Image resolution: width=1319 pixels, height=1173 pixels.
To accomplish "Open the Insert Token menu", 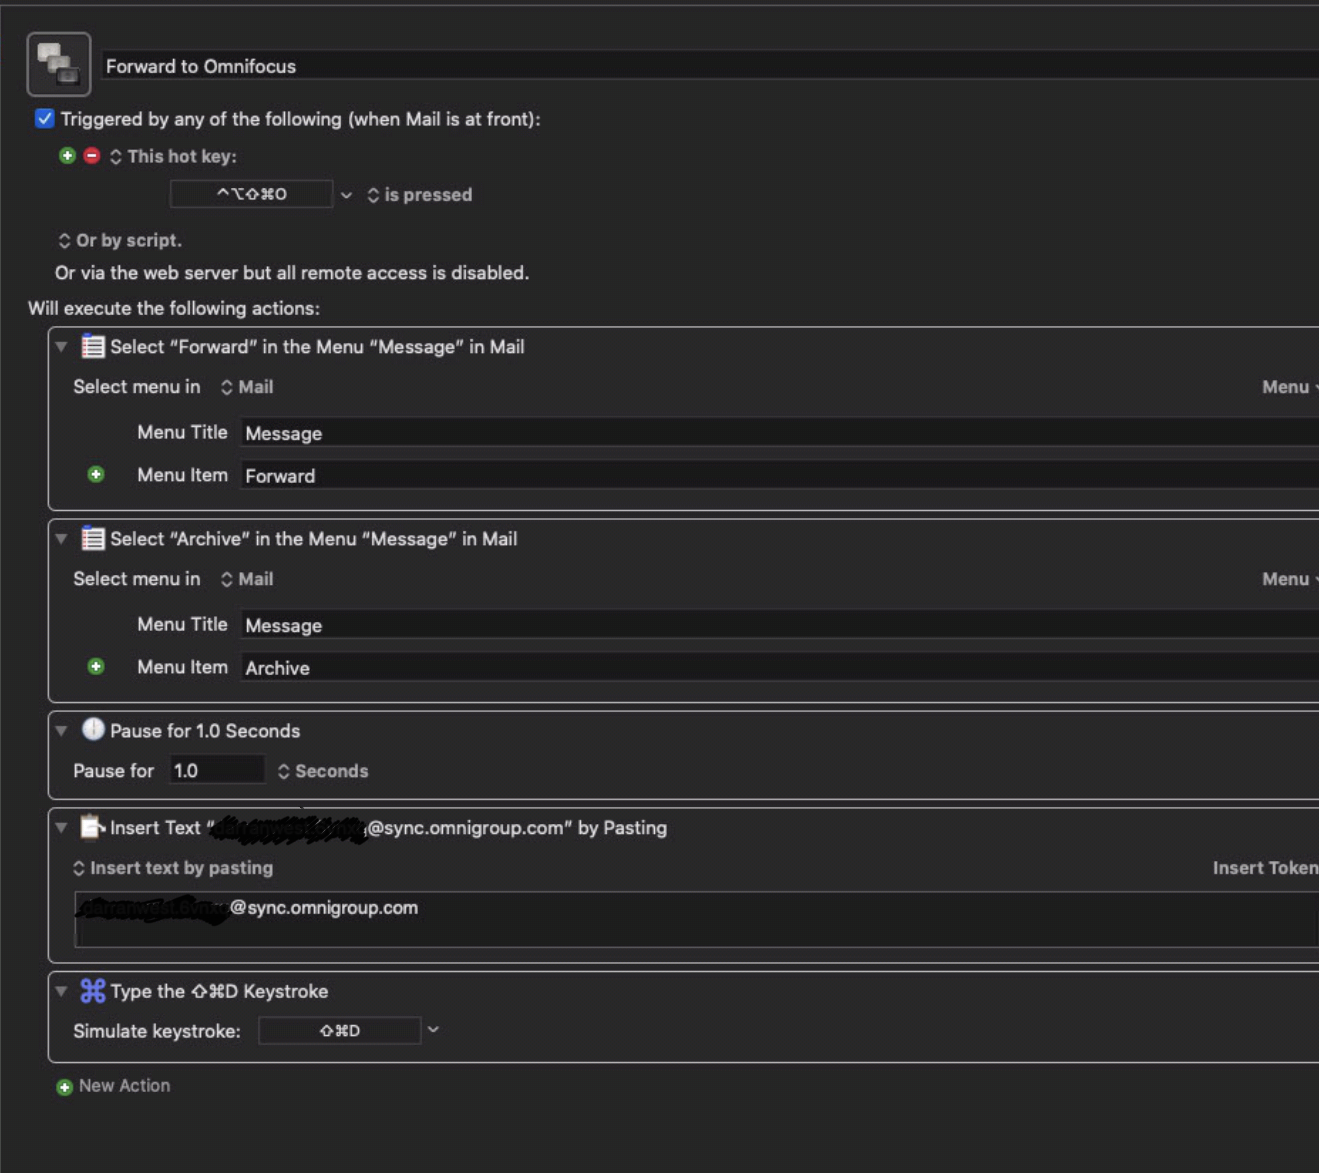I will click(x=1265, y=868).
